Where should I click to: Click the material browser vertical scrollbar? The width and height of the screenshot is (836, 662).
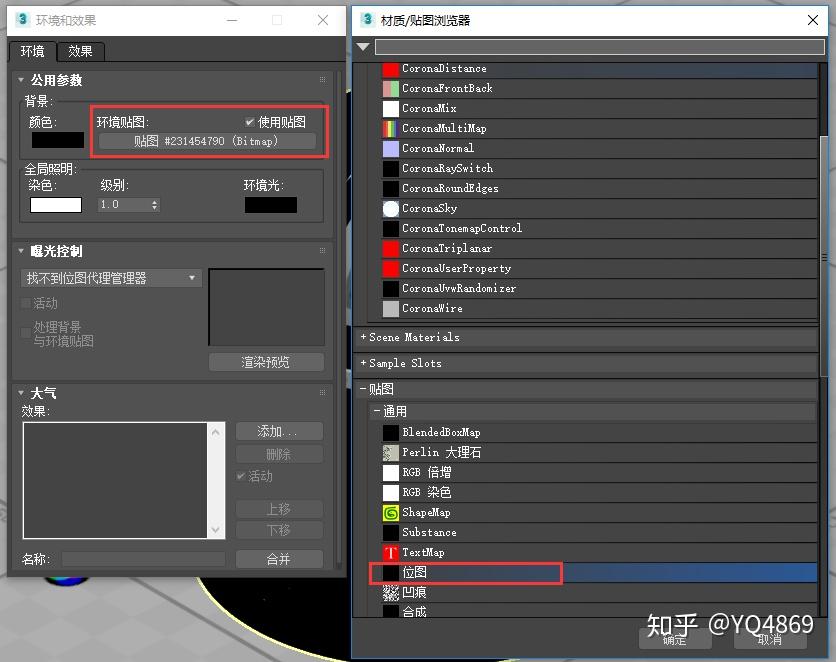pos(824,257)
